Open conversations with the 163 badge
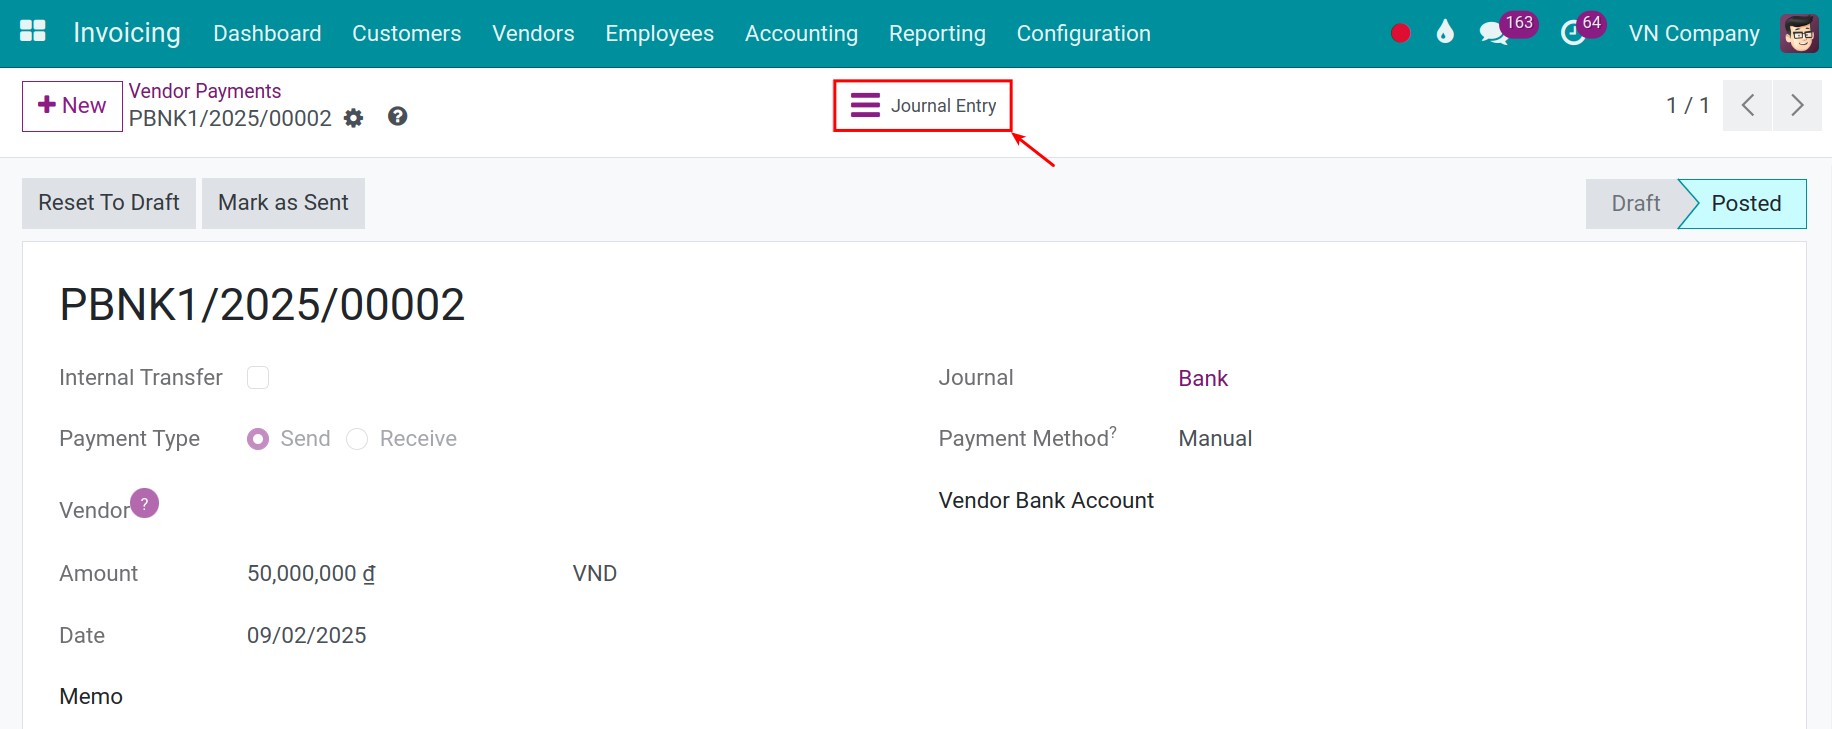This screenshot has height=729, width=1832. pos(1507,29)
